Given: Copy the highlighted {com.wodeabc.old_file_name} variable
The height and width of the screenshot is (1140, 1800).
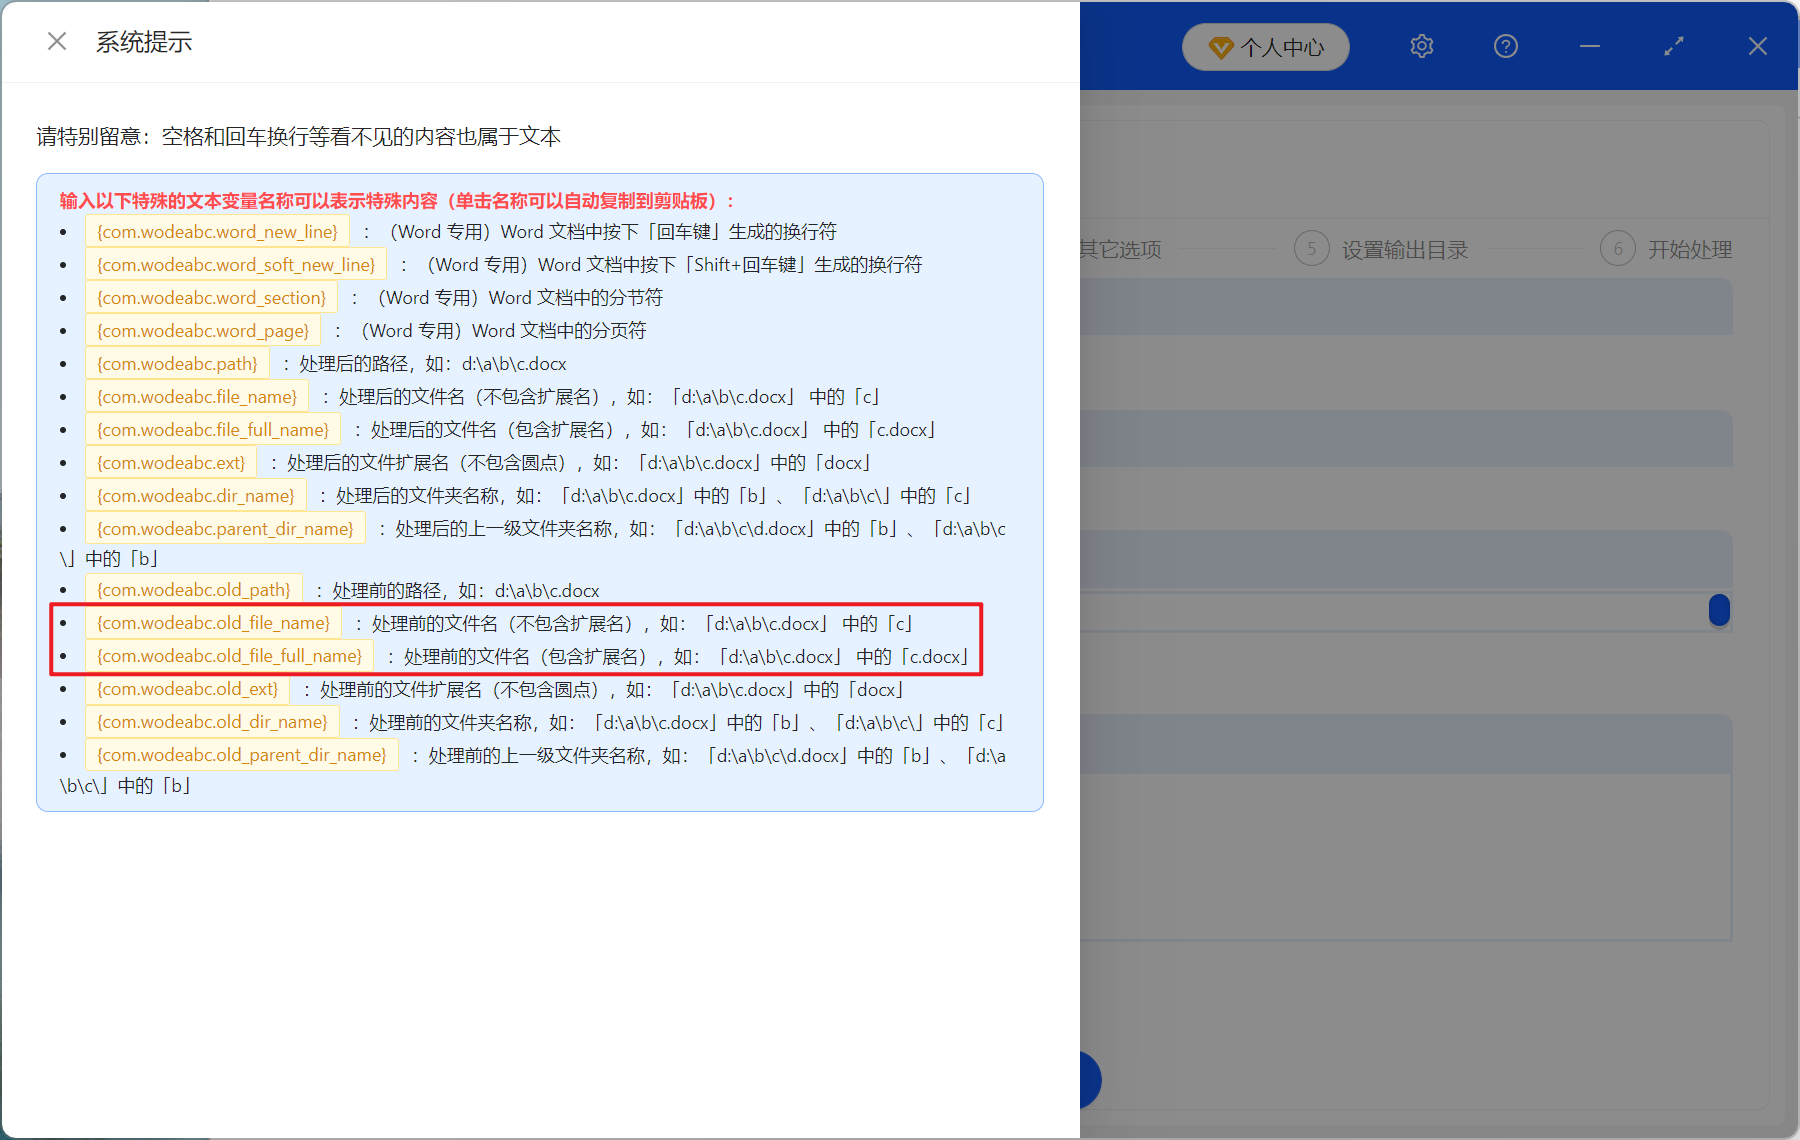Looking at the screenshot, I should [x=213, y=622].
